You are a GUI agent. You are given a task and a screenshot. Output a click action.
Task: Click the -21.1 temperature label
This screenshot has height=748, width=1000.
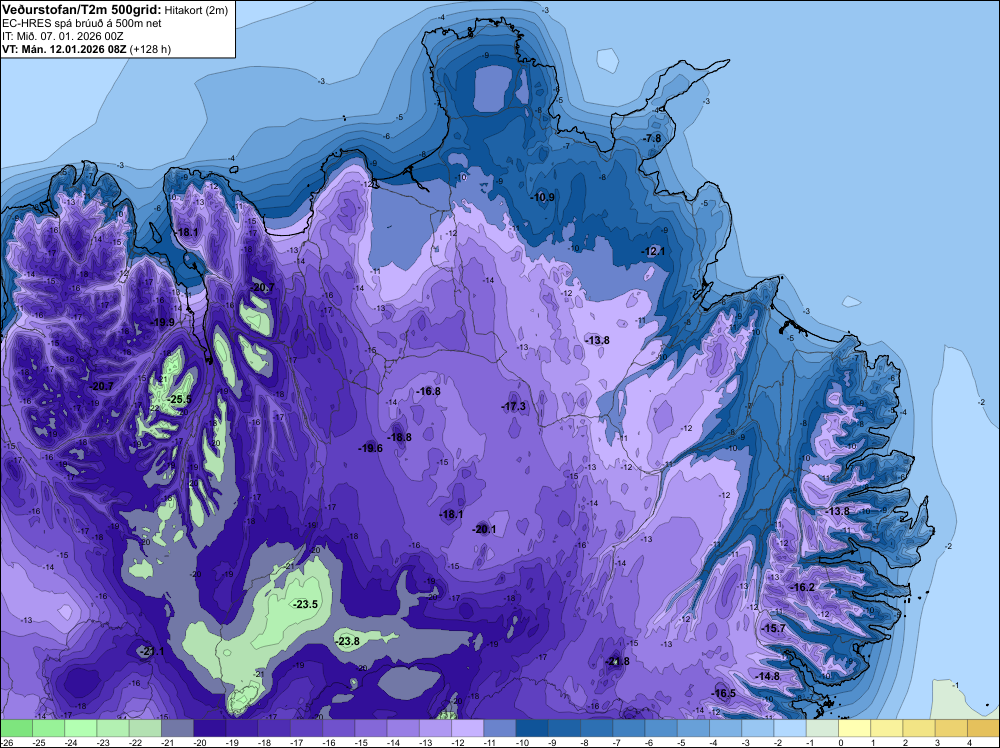click(152, 651)
